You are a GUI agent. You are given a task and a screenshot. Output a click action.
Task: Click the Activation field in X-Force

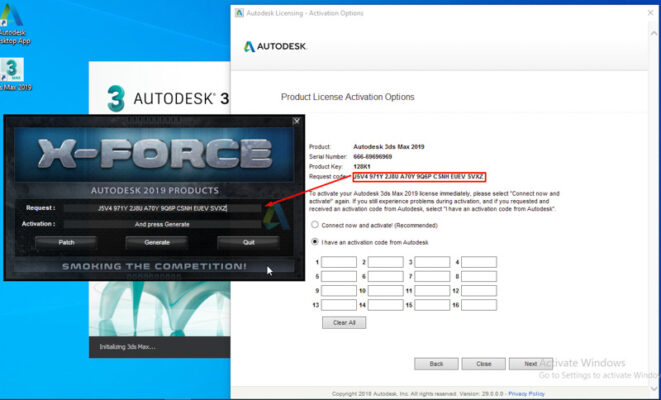tap(162, 224)
